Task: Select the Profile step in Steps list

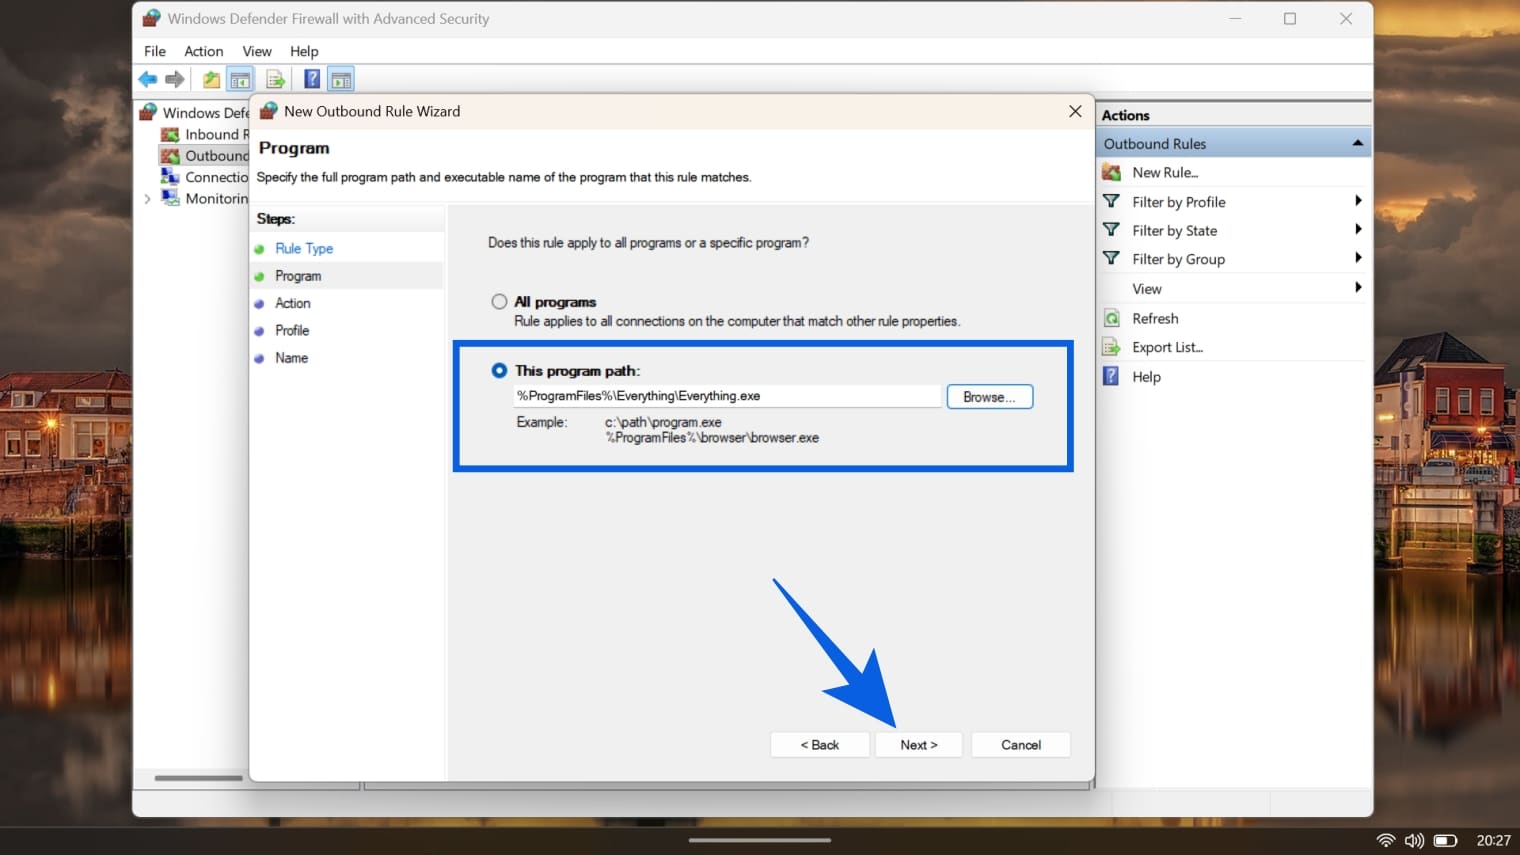Action: point(292,330)
